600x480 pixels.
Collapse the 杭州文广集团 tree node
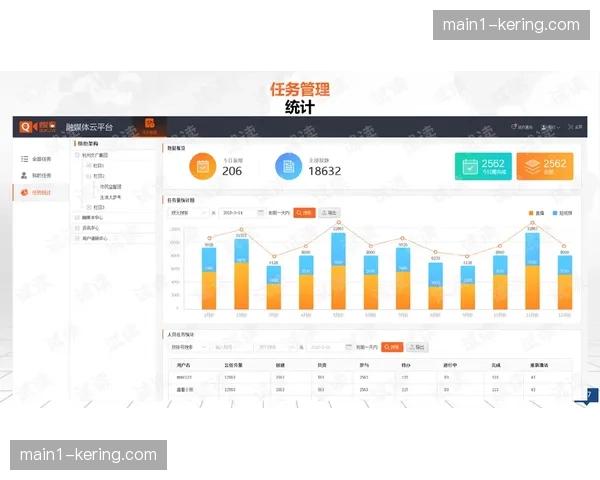[77, 155]
